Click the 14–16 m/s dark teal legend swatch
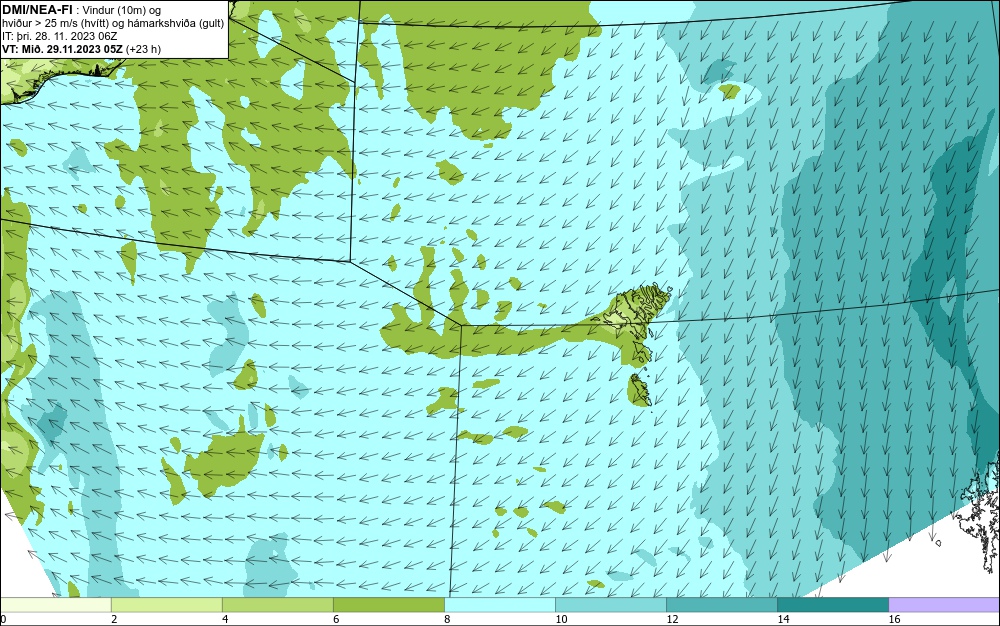This screenshot has height=626, width=1000. [832, 604]
